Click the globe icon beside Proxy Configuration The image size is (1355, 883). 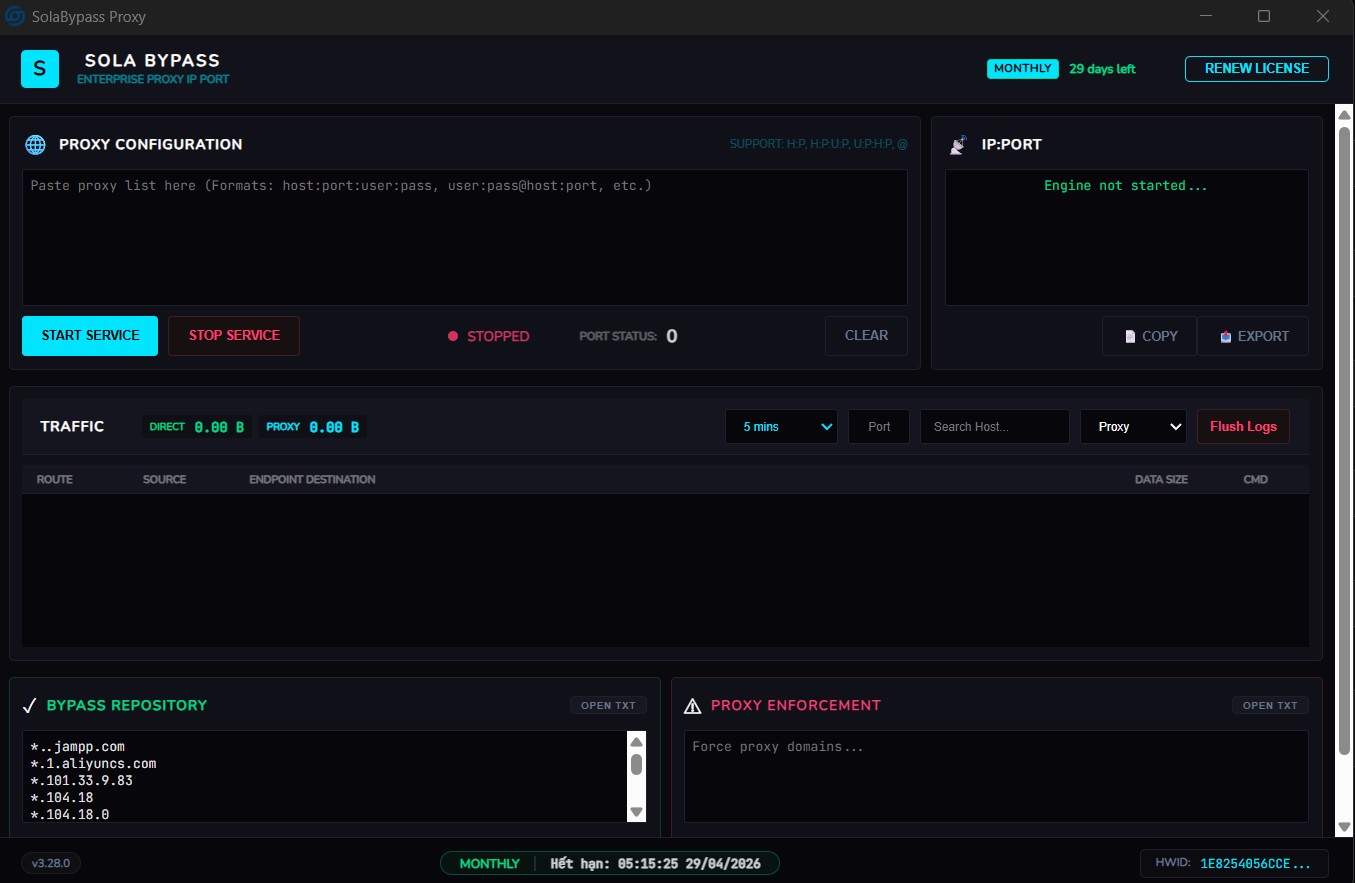tap(35, 145)
